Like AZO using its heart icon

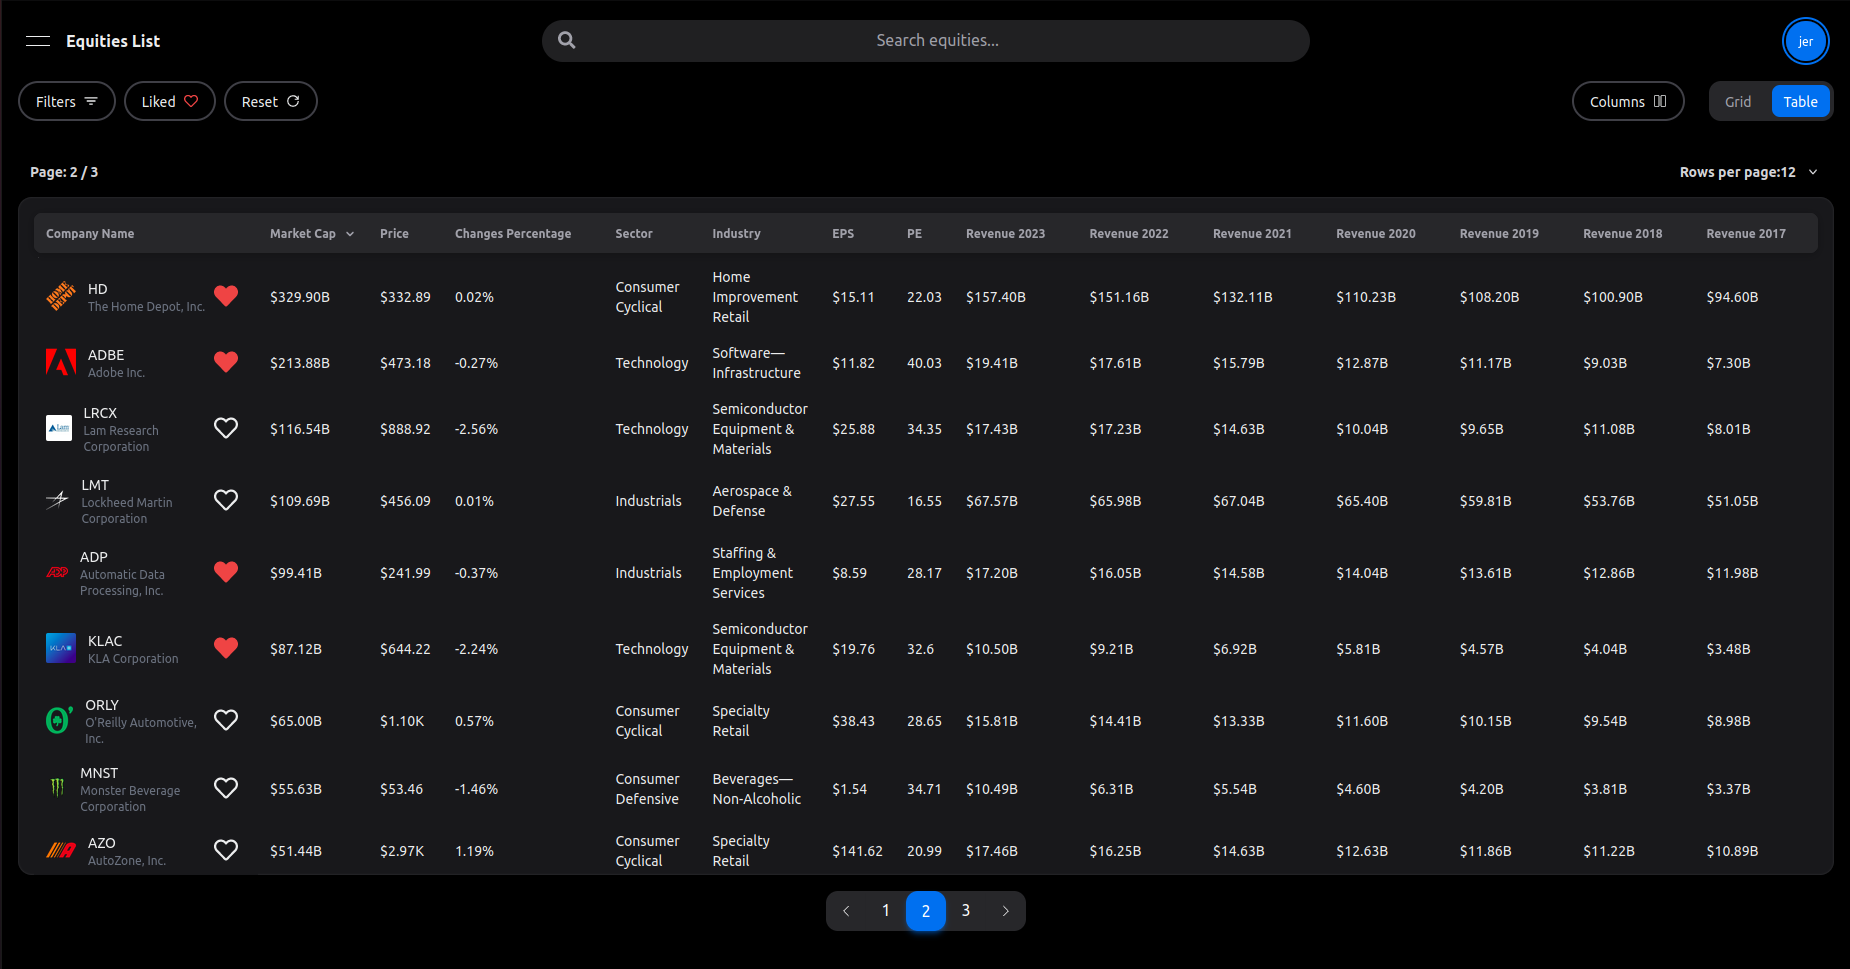226,850
